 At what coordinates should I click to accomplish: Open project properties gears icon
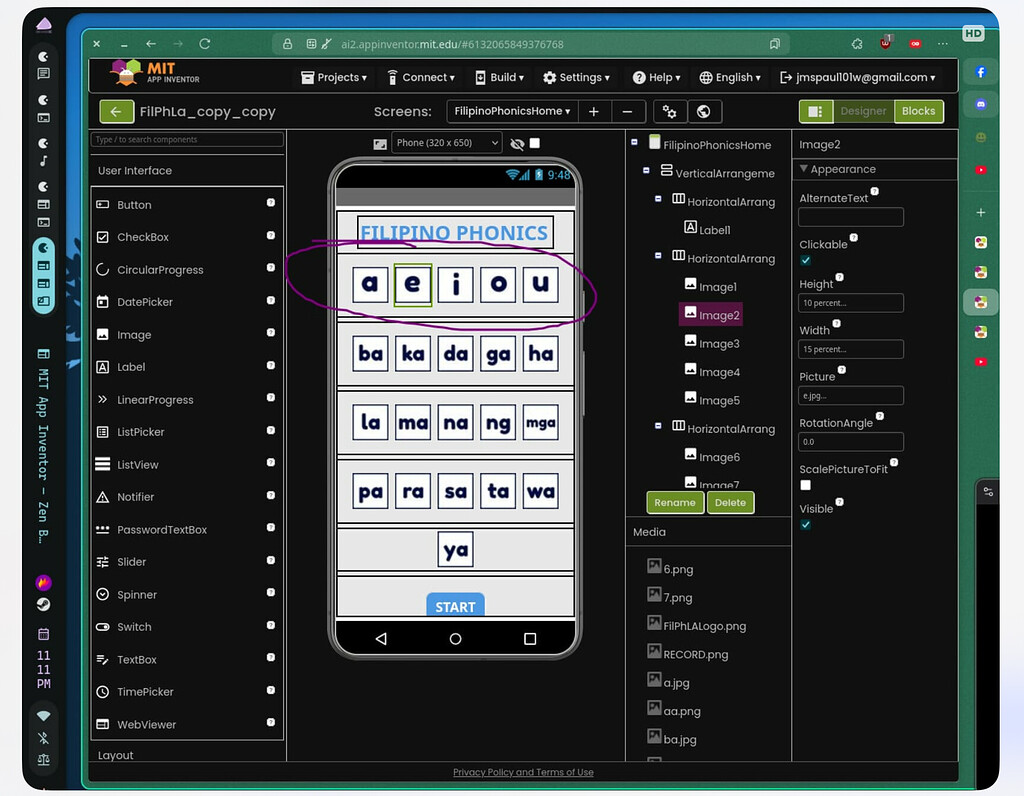[x=670, y=112]
